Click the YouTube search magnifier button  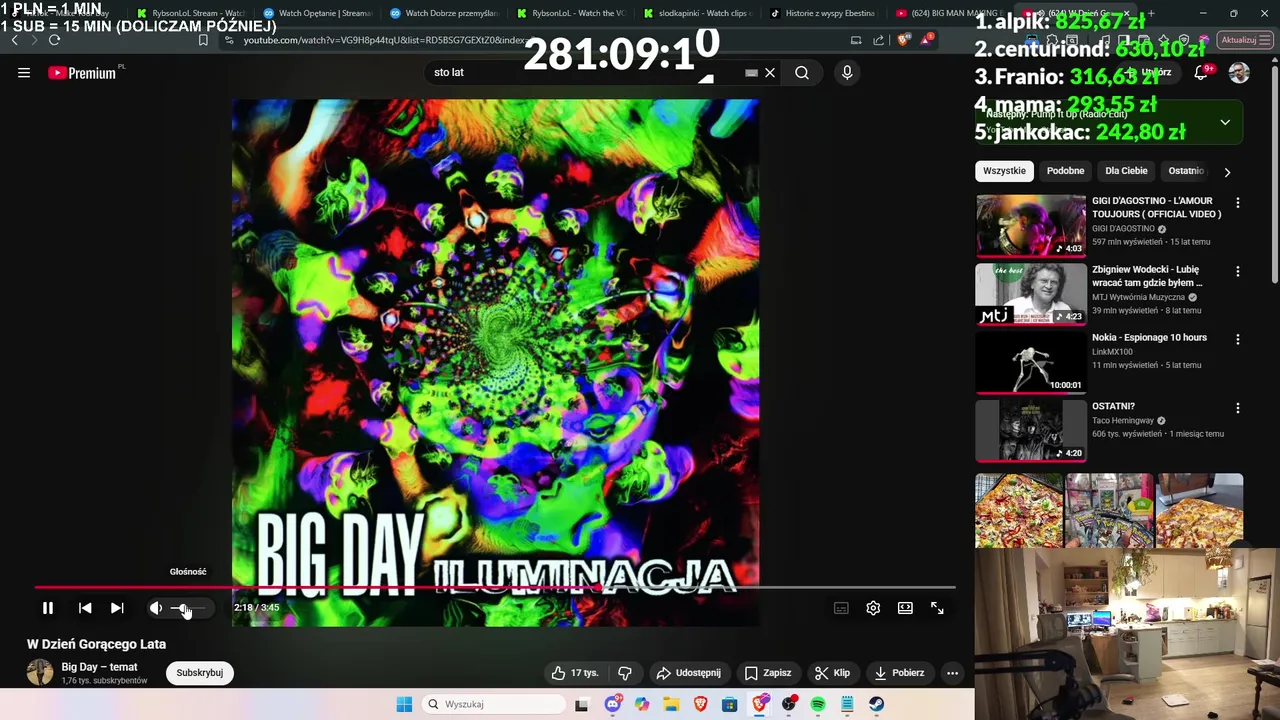[x=802, y=73]
